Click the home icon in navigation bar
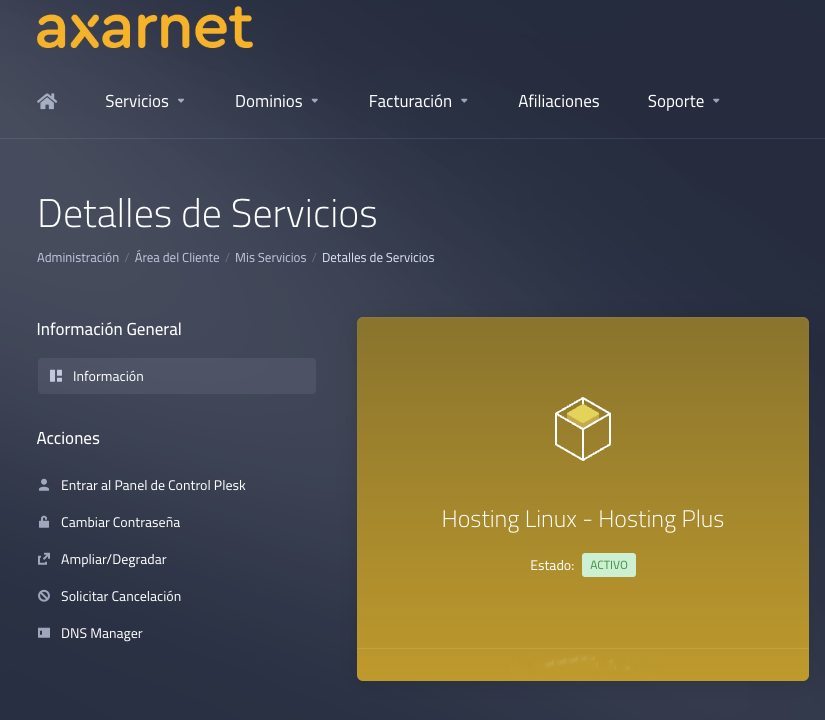Image resolution: width=825 pixels, height=720 pixels. (47, 101)
